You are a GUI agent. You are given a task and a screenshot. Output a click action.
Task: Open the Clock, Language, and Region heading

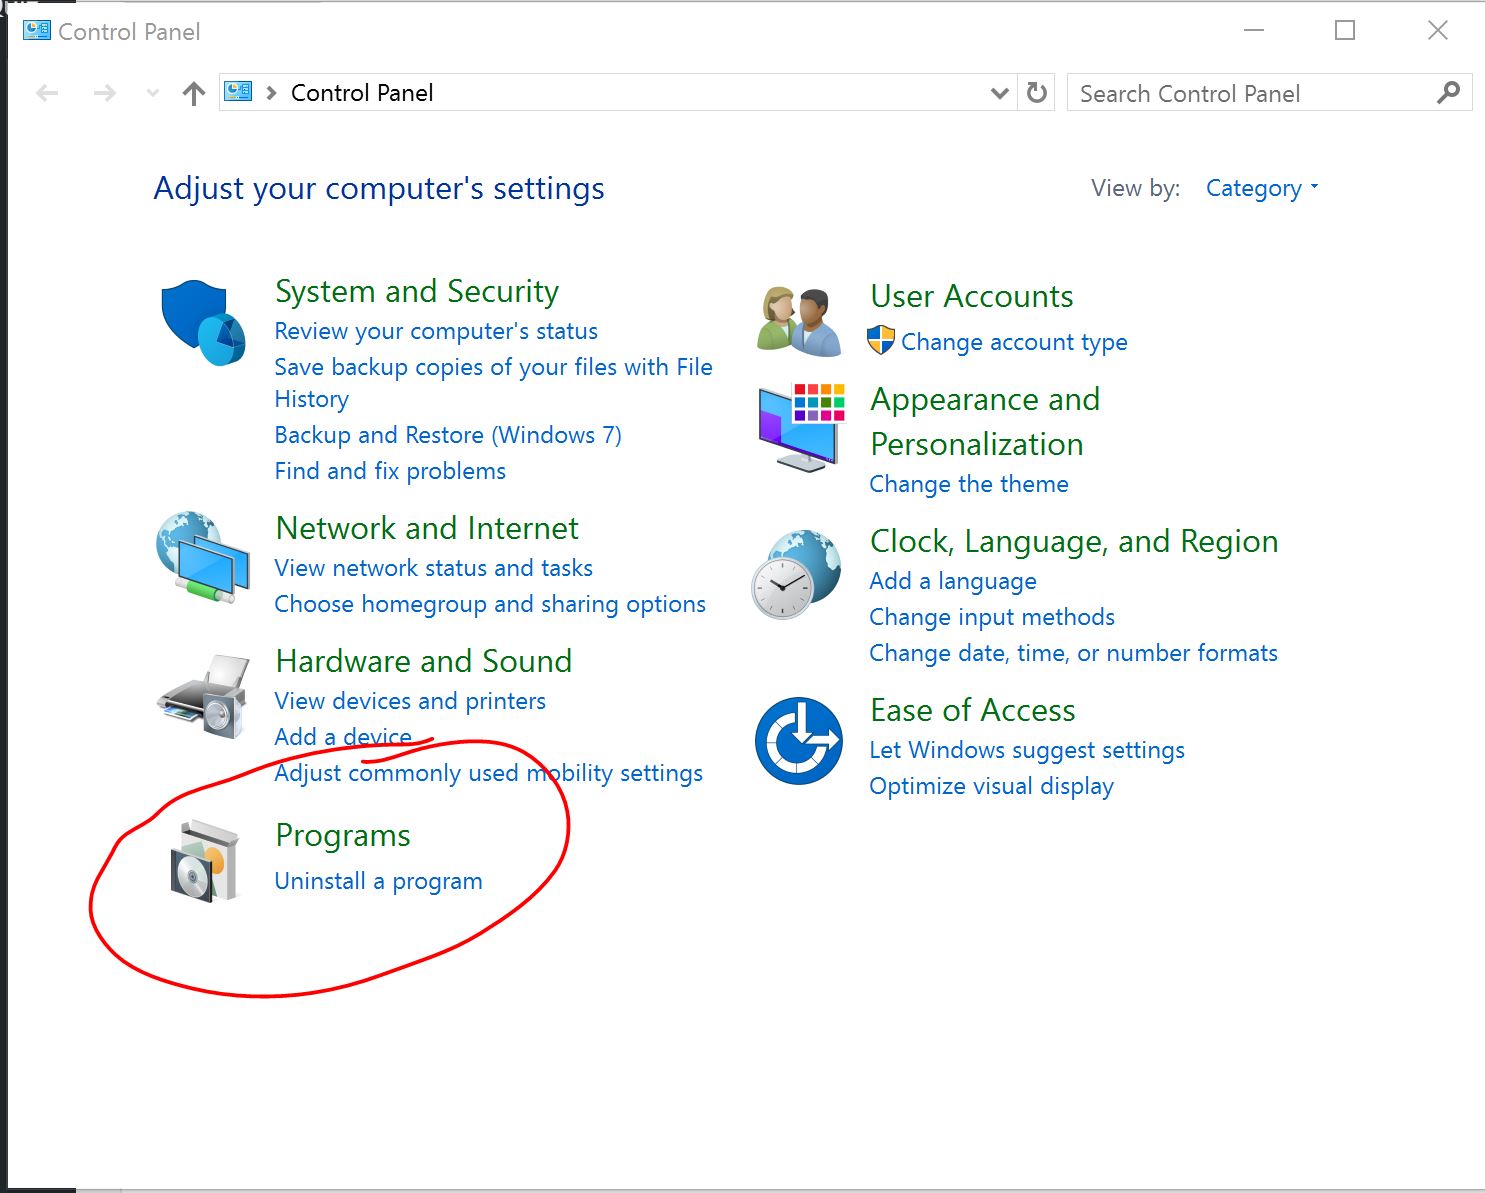pos(1074,541)
